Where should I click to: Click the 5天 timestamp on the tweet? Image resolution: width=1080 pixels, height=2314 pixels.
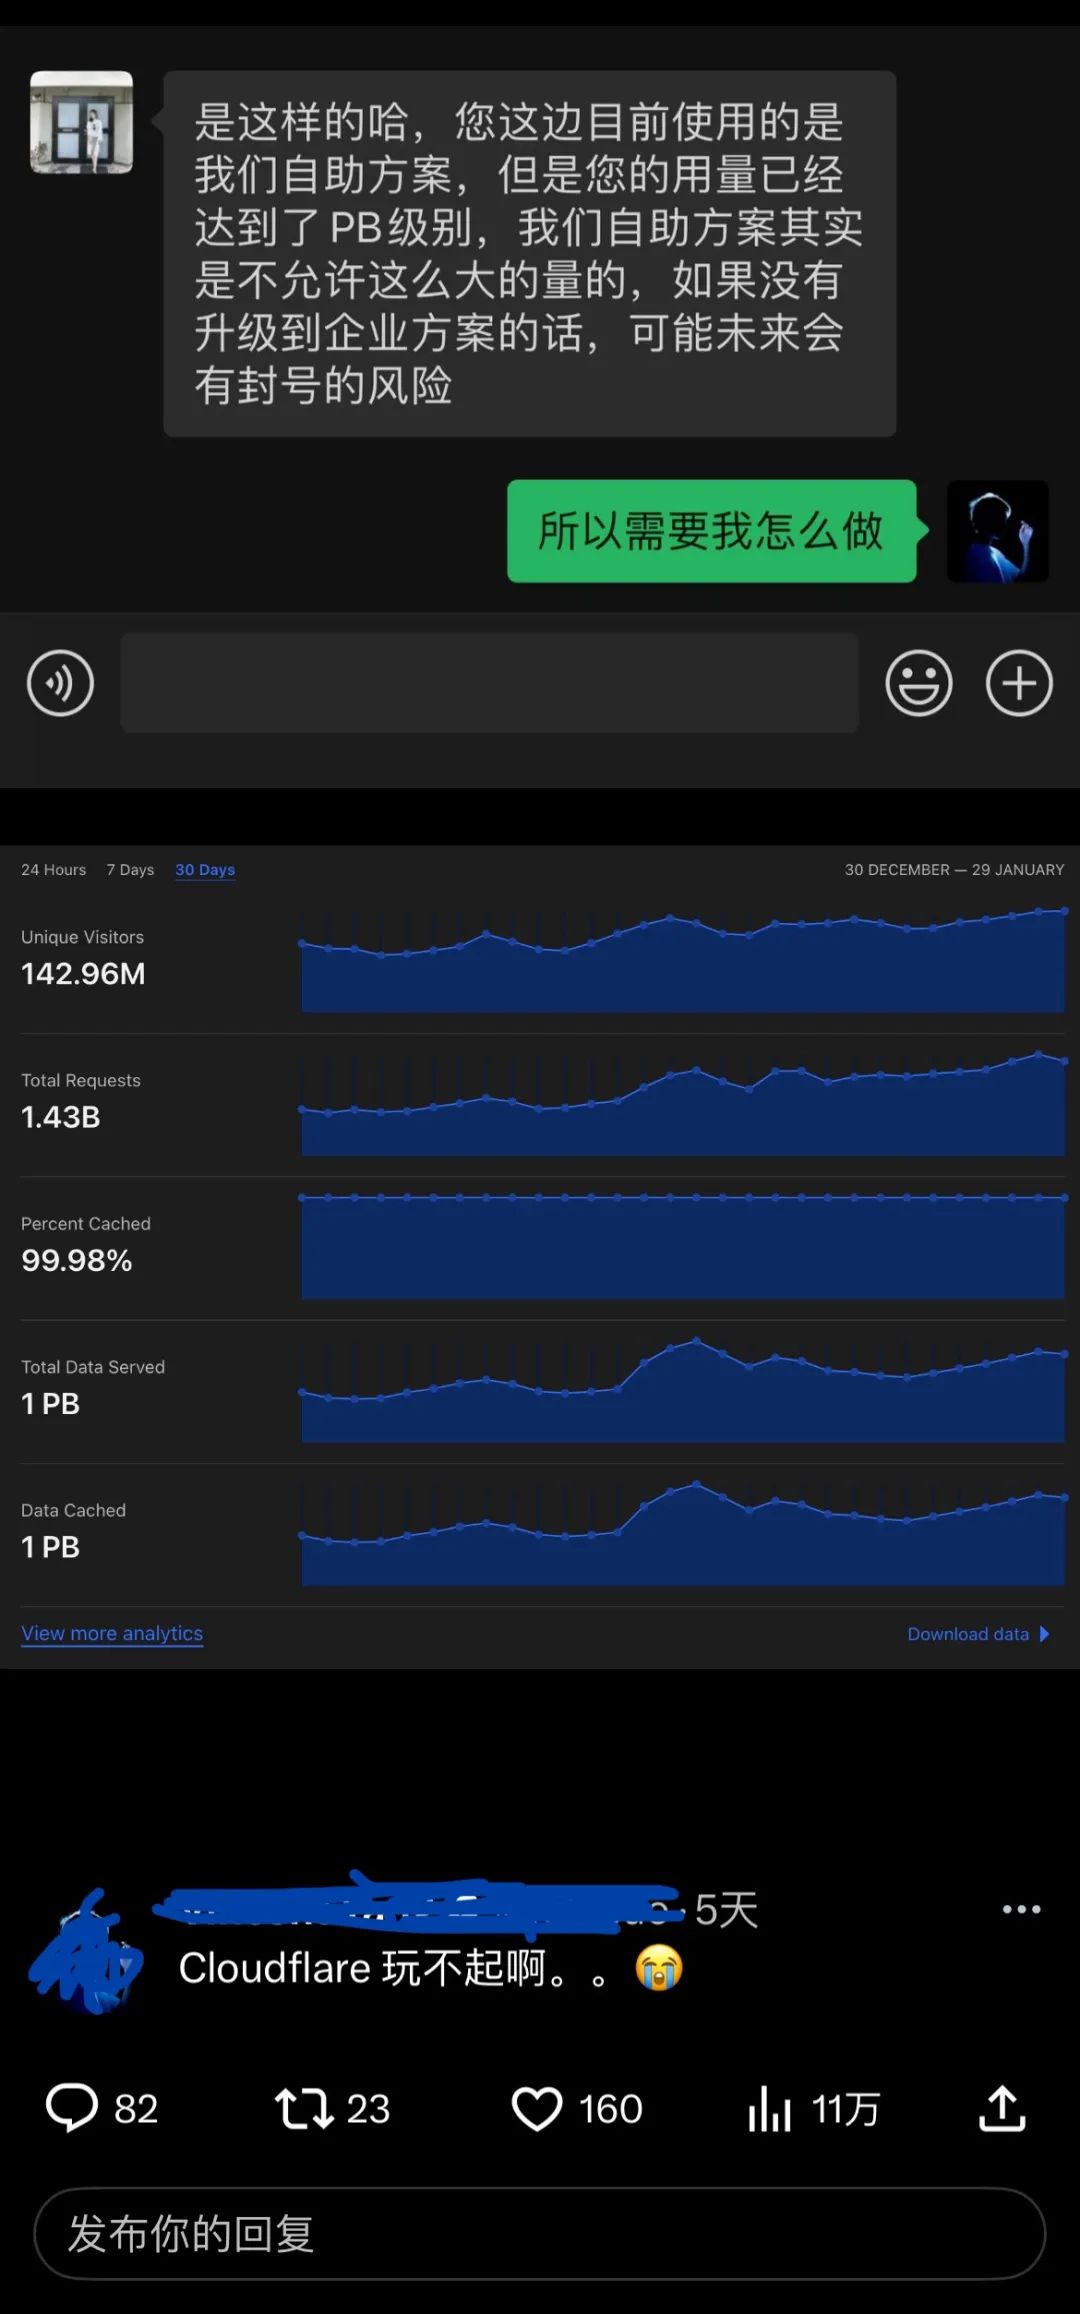[x=726, y=1910]
